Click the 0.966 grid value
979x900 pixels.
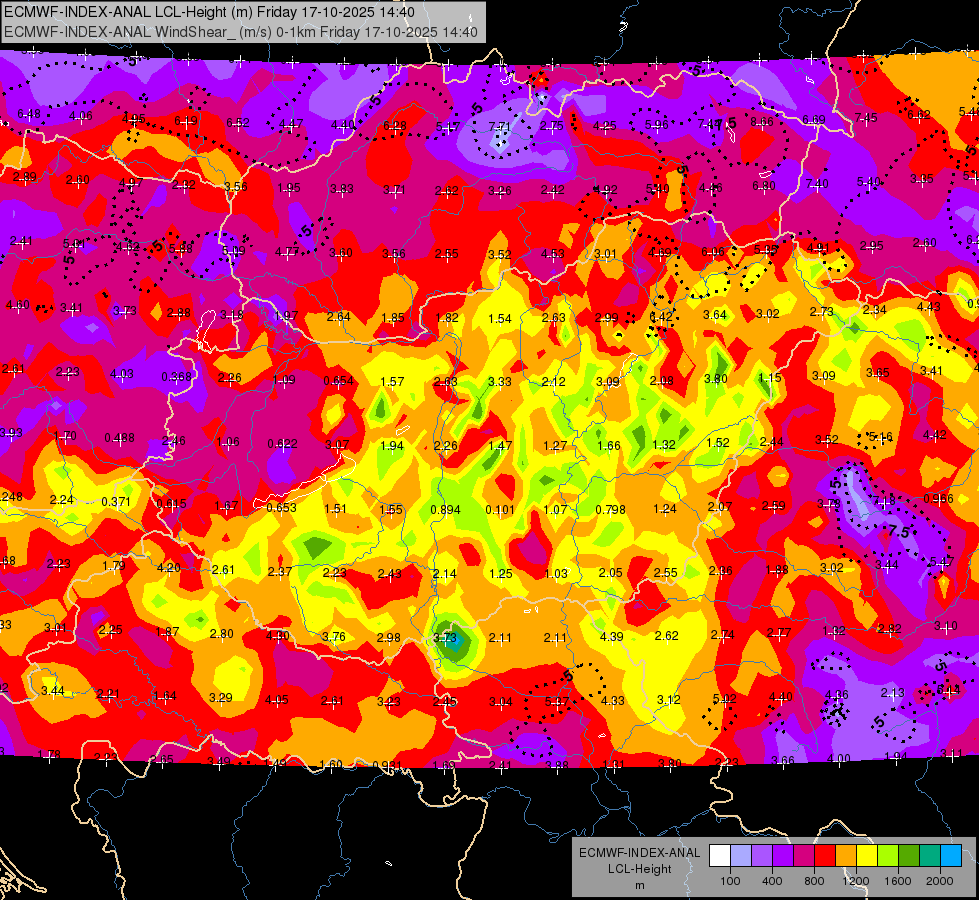pos(938,498)
